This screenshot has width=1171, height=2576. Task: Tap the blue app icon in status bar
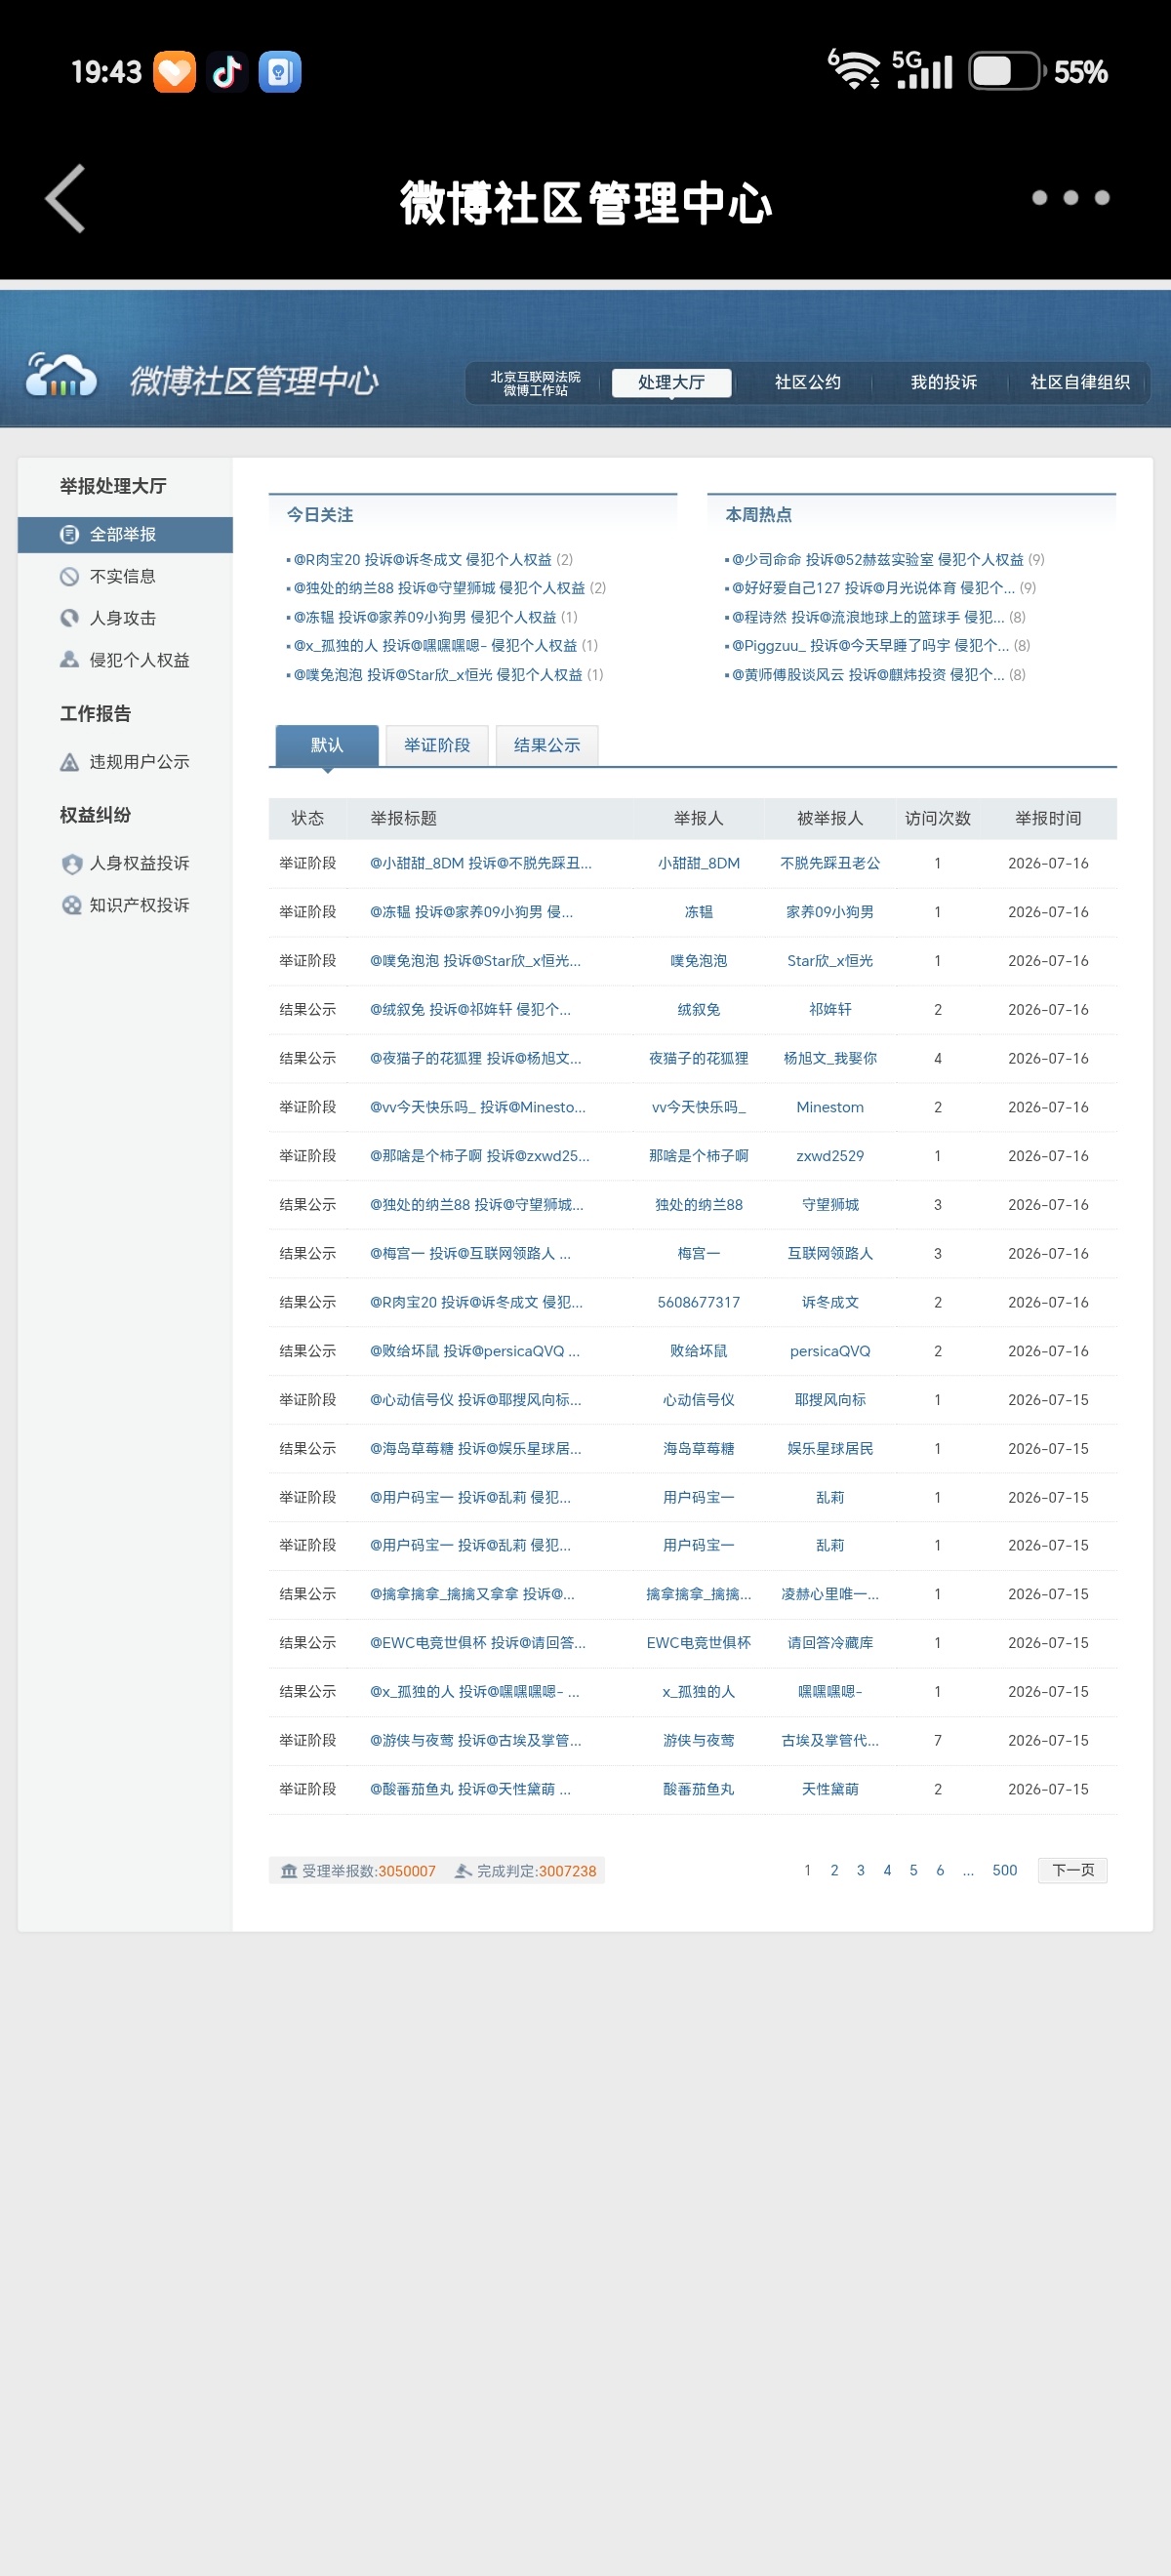coord(280,72)
